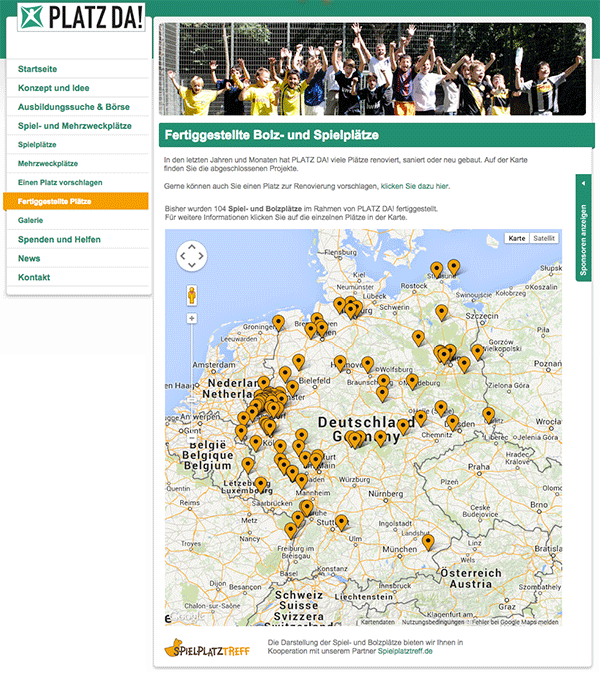Screen dimensions: 600x675
Task: Open Startseite in sidebar menu
Action: 37,69
